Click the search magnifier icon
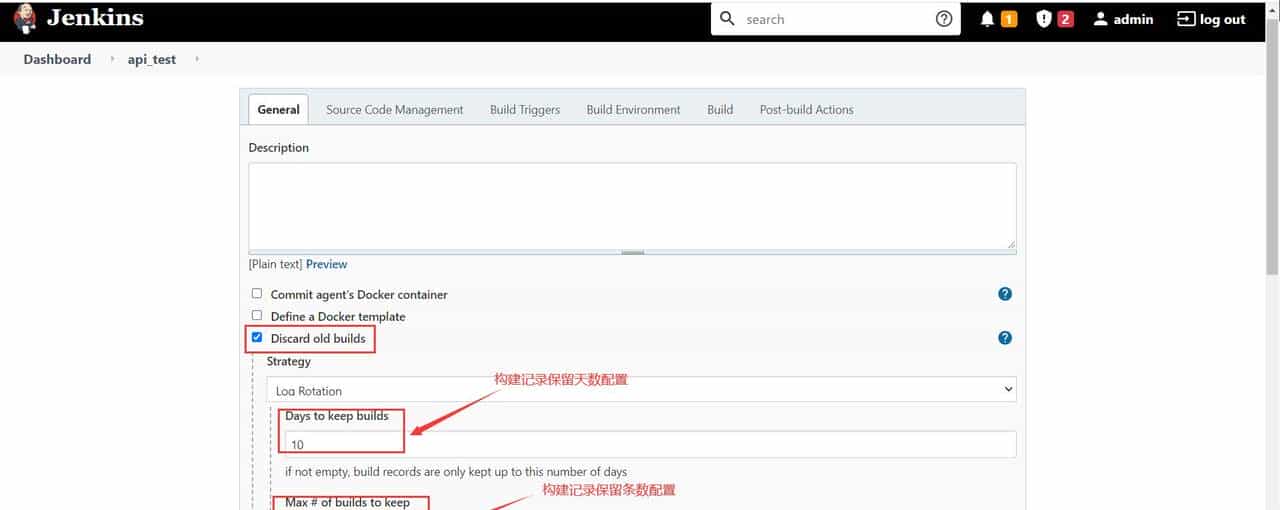Image resolution: width=1280 pixels, height=510 pixels. click(x=728, y=19)
